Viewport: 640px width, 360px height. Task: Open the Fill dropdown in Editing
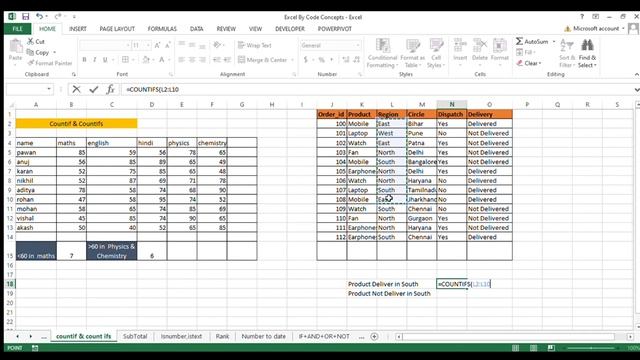coord(526,52)
